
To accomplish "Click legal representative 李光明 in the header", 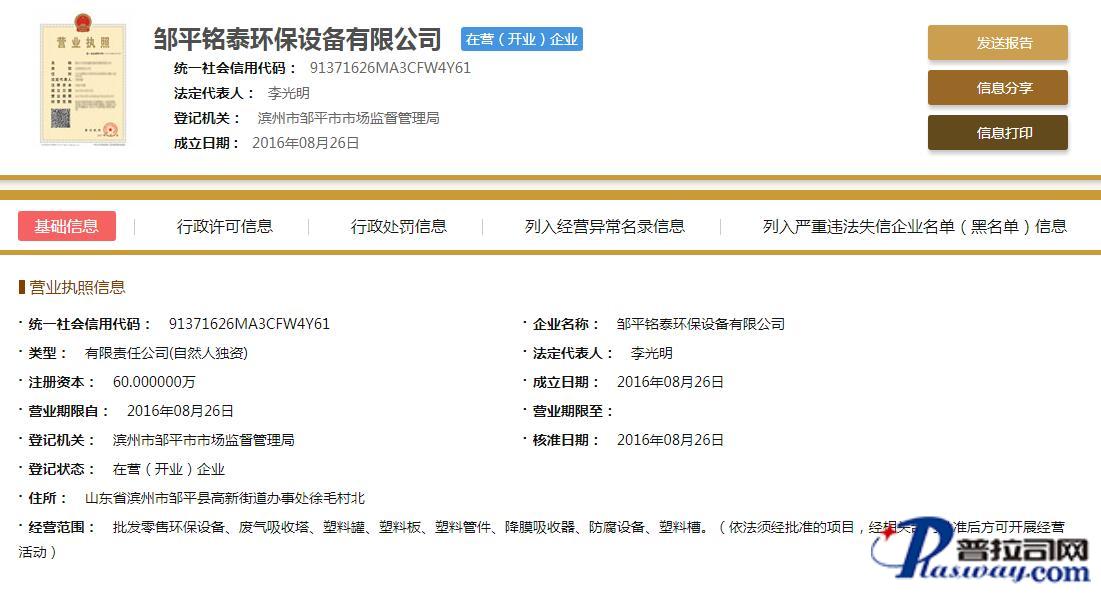I will (288, 93).
